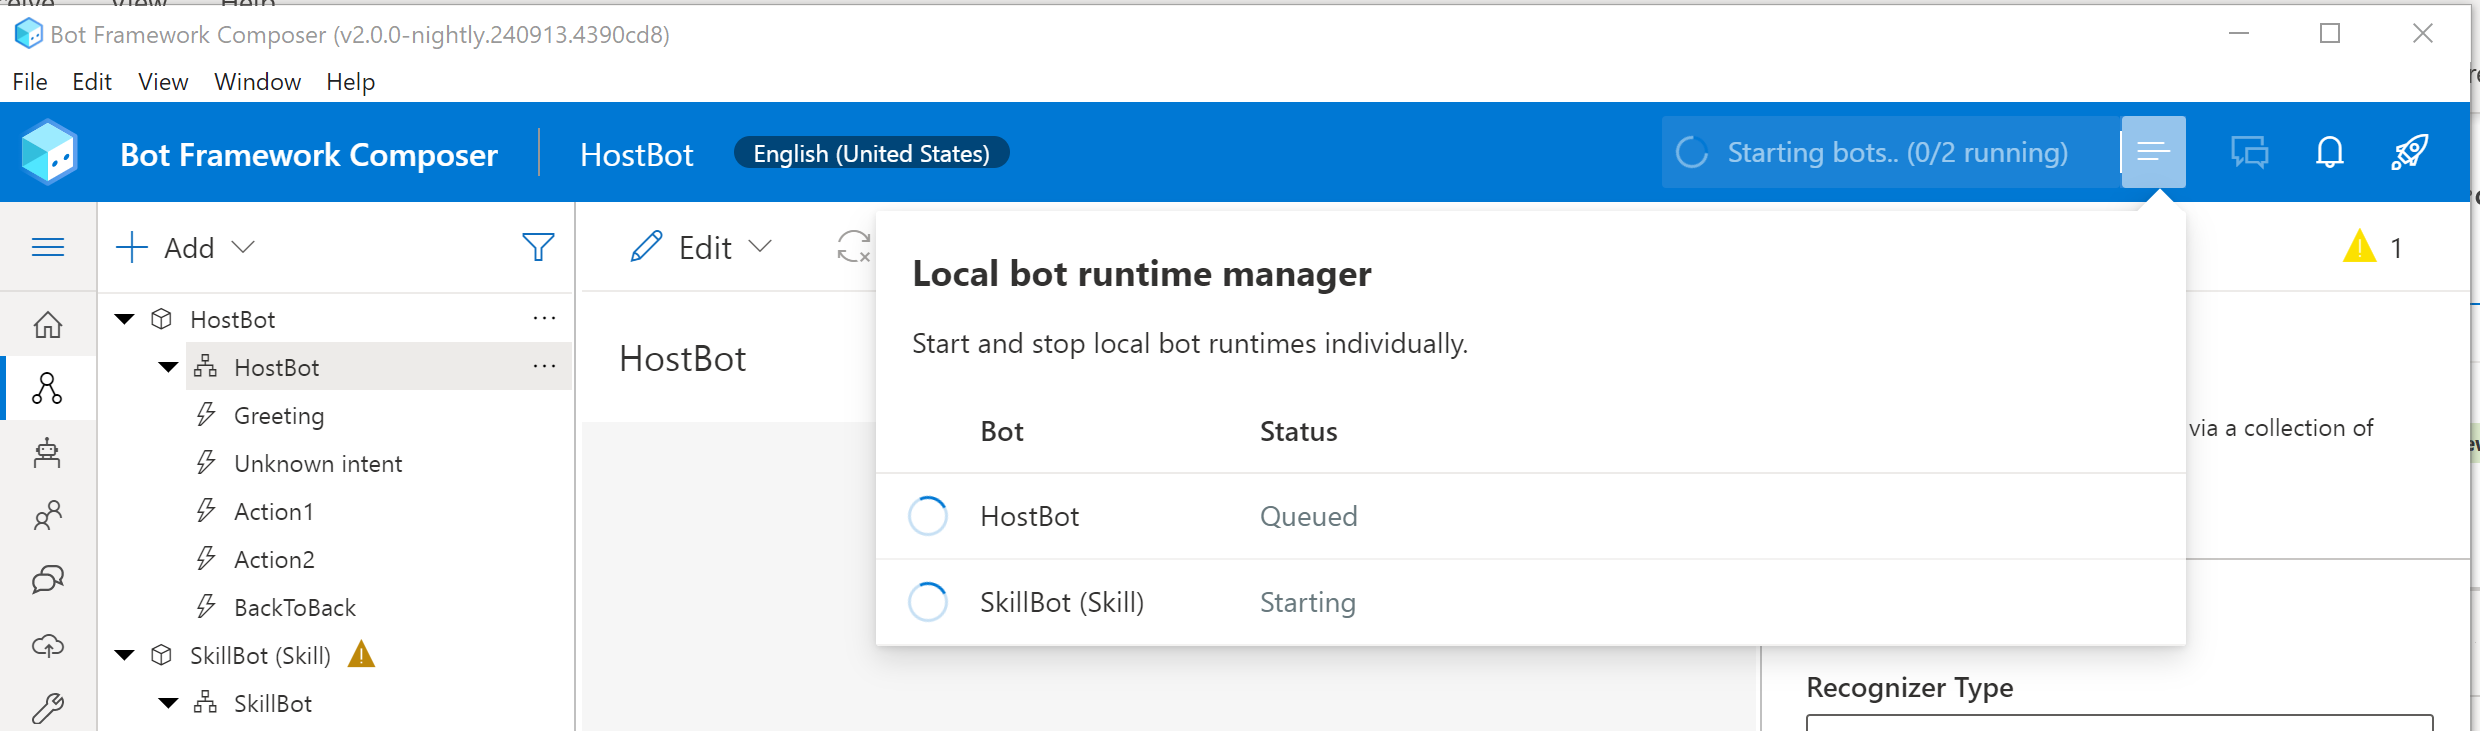Open more options for HostBot project row
Viewport: 2480px width, 731px height.
tap(544, 319)
